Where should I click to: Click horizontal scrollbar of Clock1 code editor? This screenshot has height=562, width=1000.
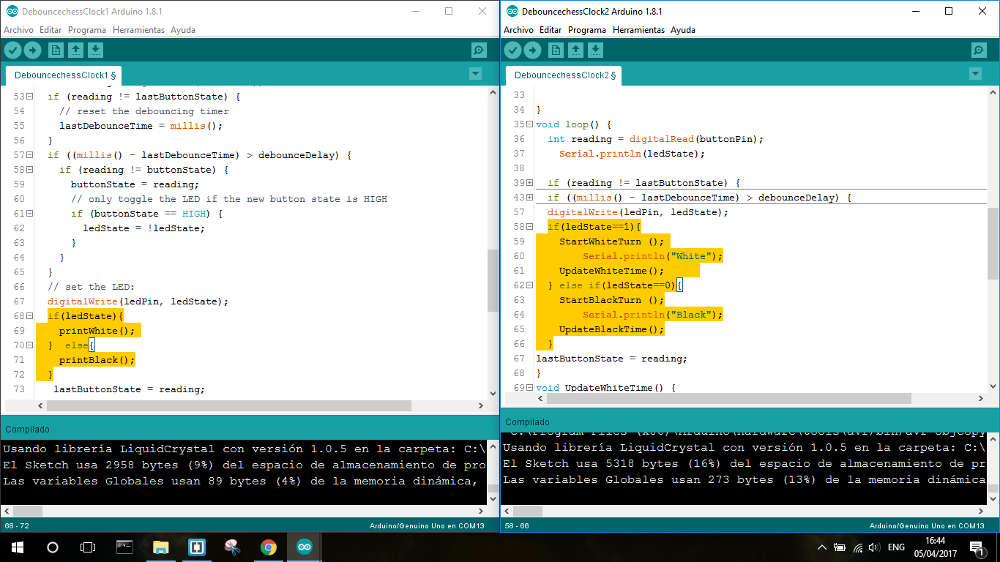229,405
